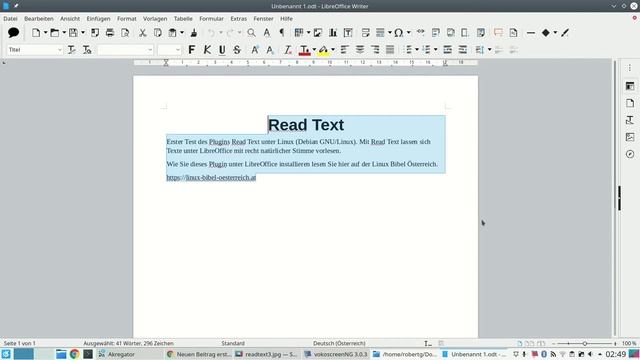The height and width of the screenshot is (360, 640).
Task: Toggle Bold formatting (F)
Action: point(191,50)
